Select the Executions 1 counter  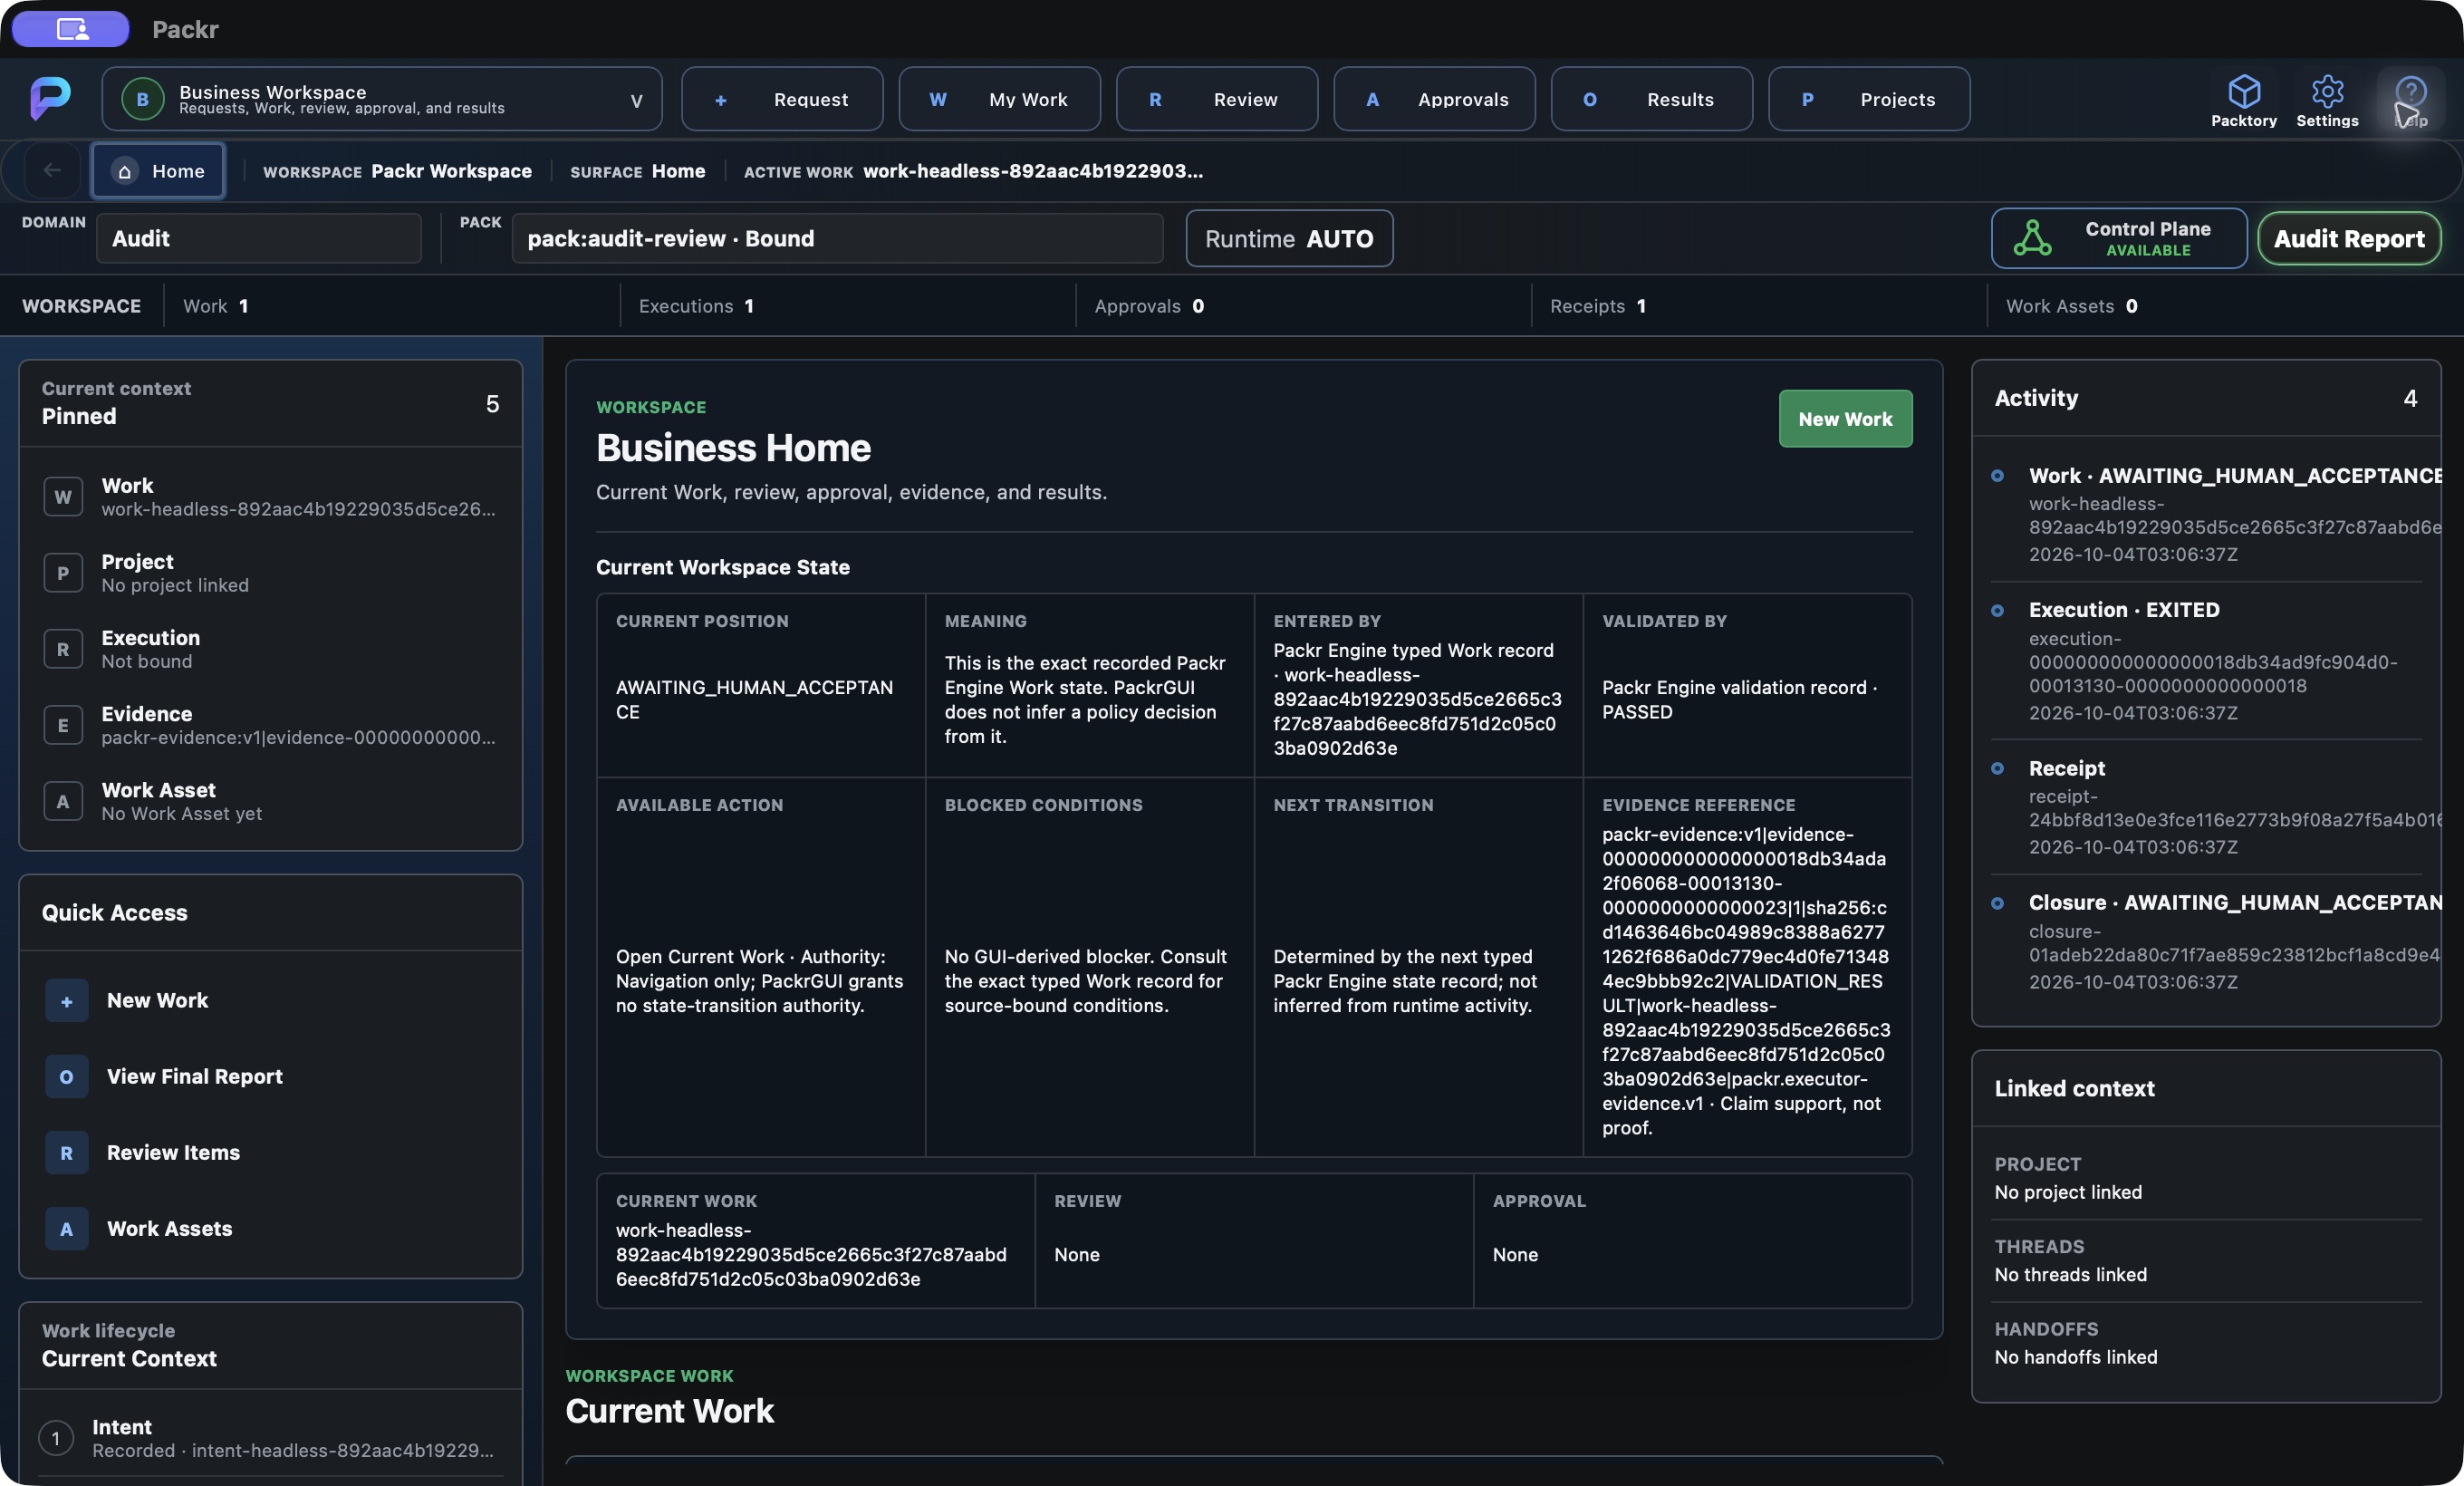point(847,306)
